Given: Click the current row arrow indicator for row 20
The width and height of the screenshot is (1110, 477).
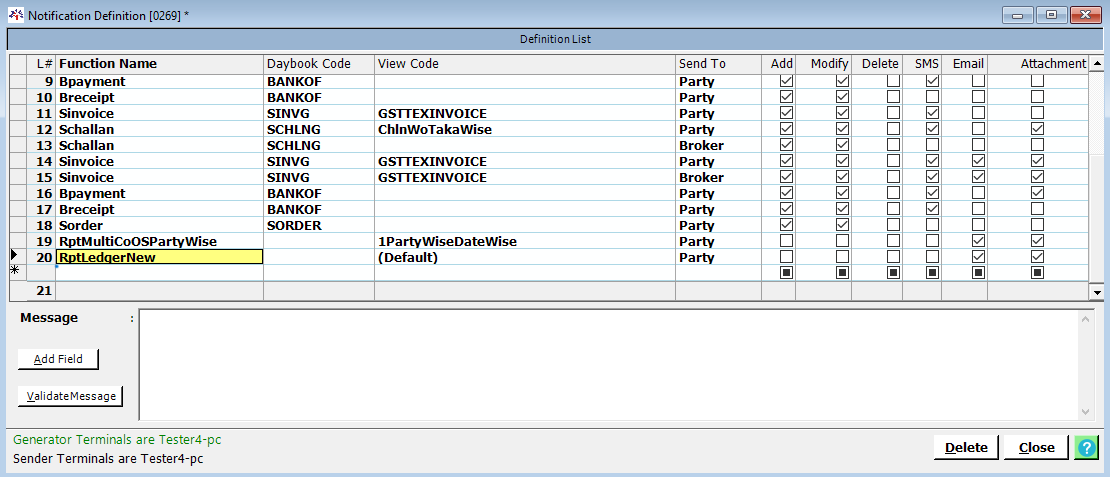Looking at the screenshot, I should pyautogui.click(x=14, y=256).
